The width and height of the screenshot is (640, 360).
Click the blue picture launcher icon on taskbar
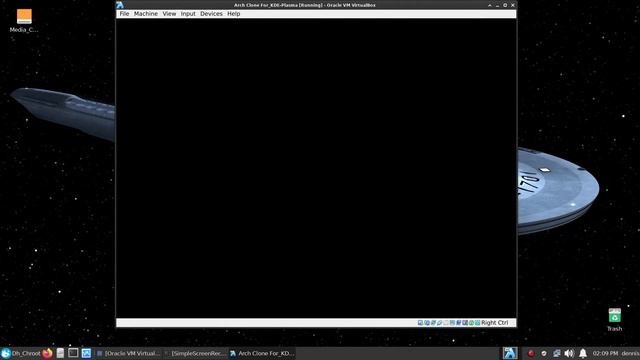point(86,353)
